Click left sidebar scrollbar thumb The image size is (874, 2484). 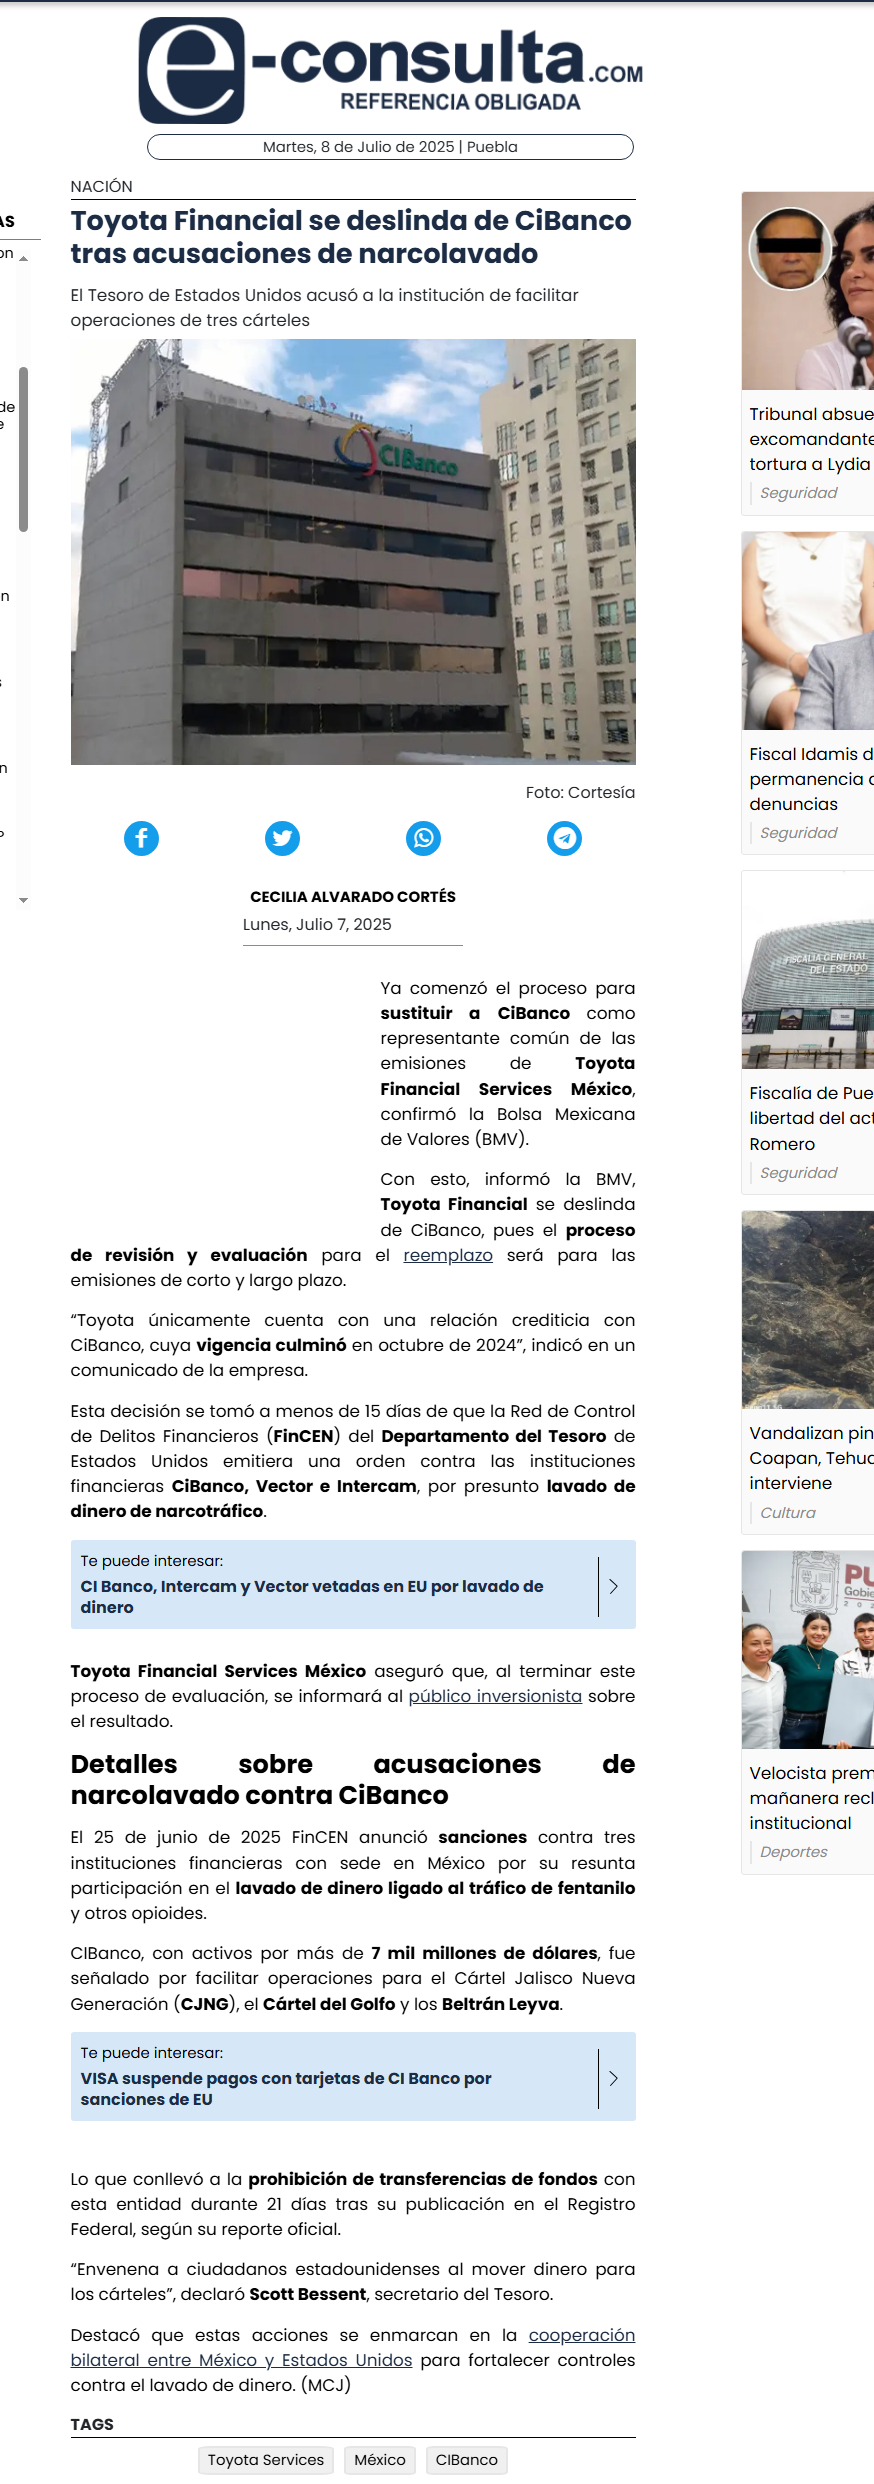[23, 449]
